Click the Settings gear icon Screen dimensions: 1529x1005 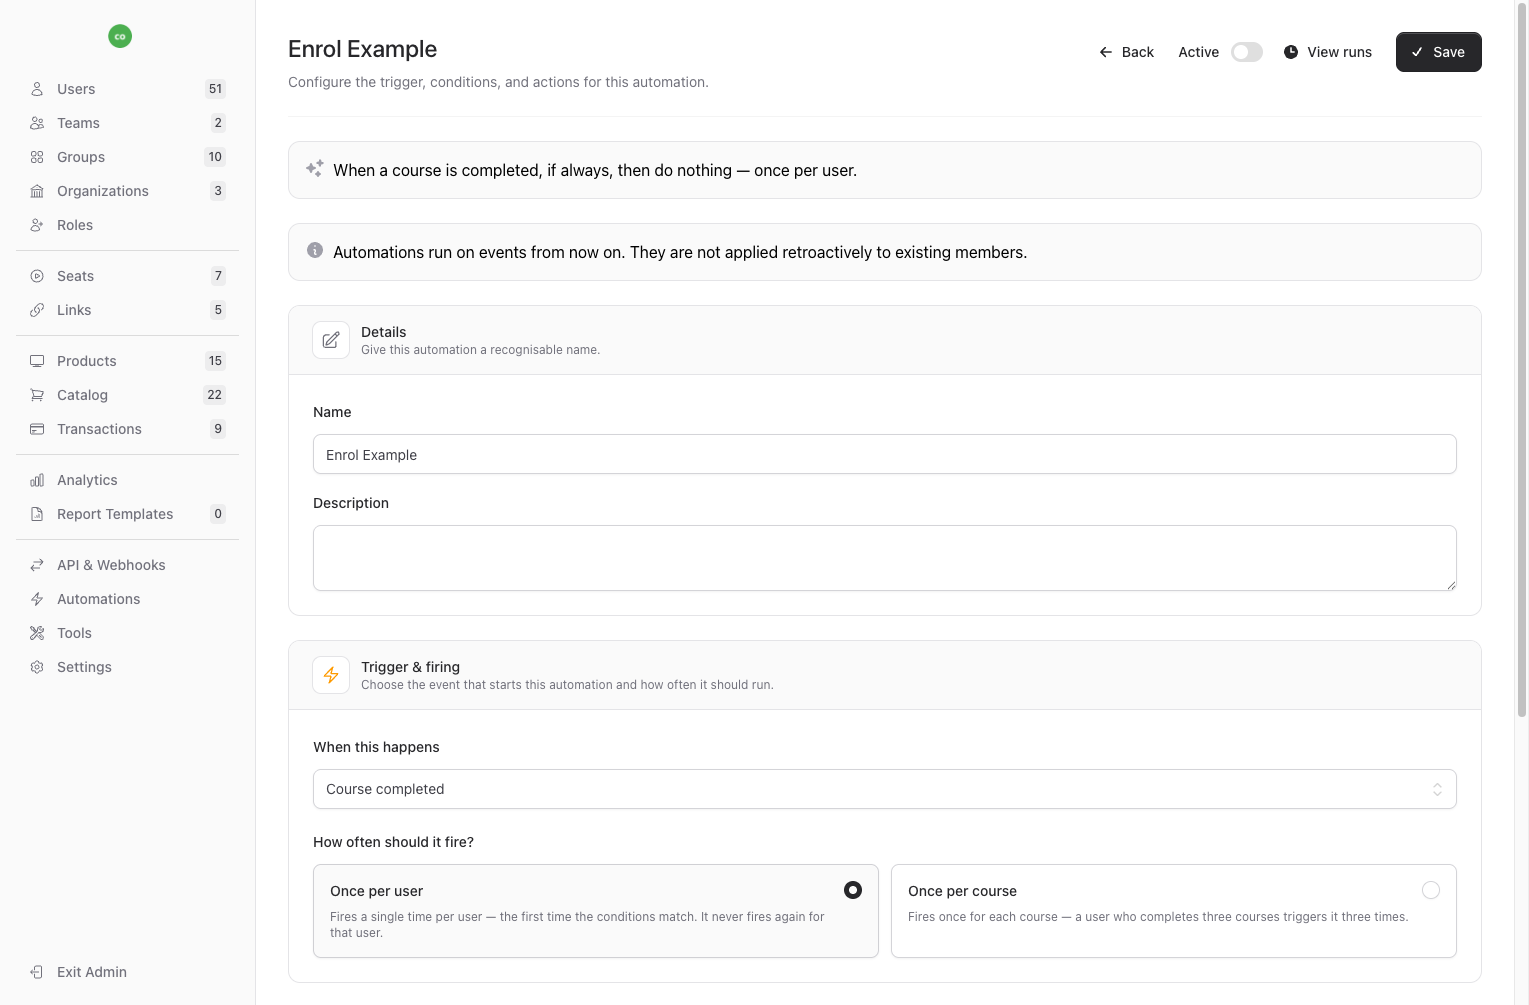(37, 667)
